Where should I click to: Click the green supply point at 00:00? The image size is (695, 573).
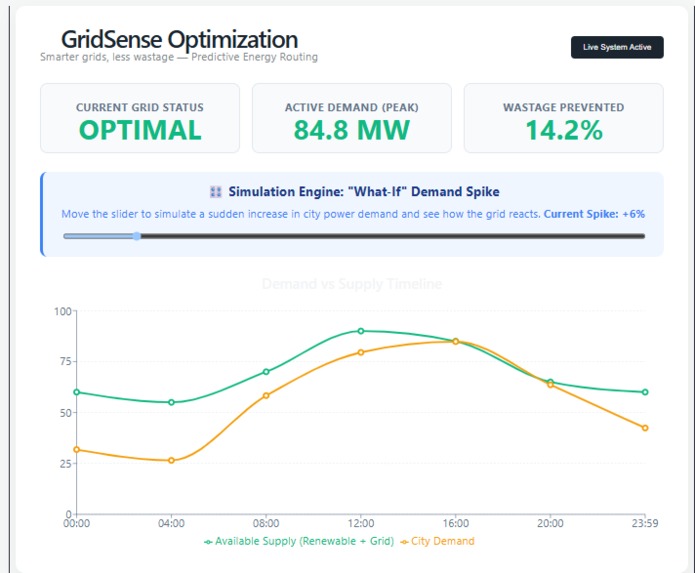77,392
